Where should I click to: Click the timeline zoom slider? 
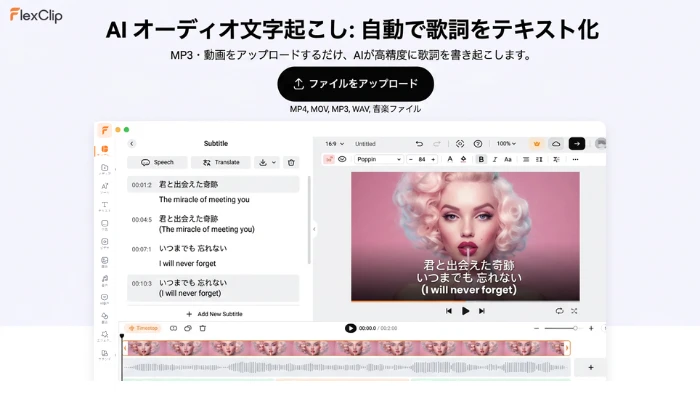point(561,329)
